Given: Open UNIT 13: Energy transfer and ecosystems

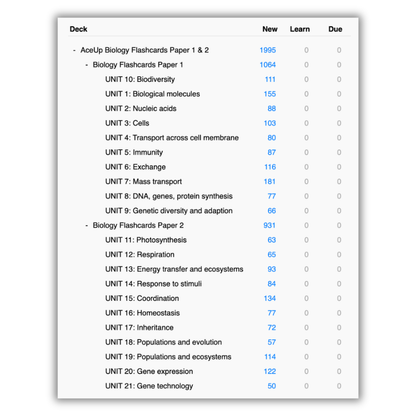Looking at the screenshot, I should coord(174,269).
